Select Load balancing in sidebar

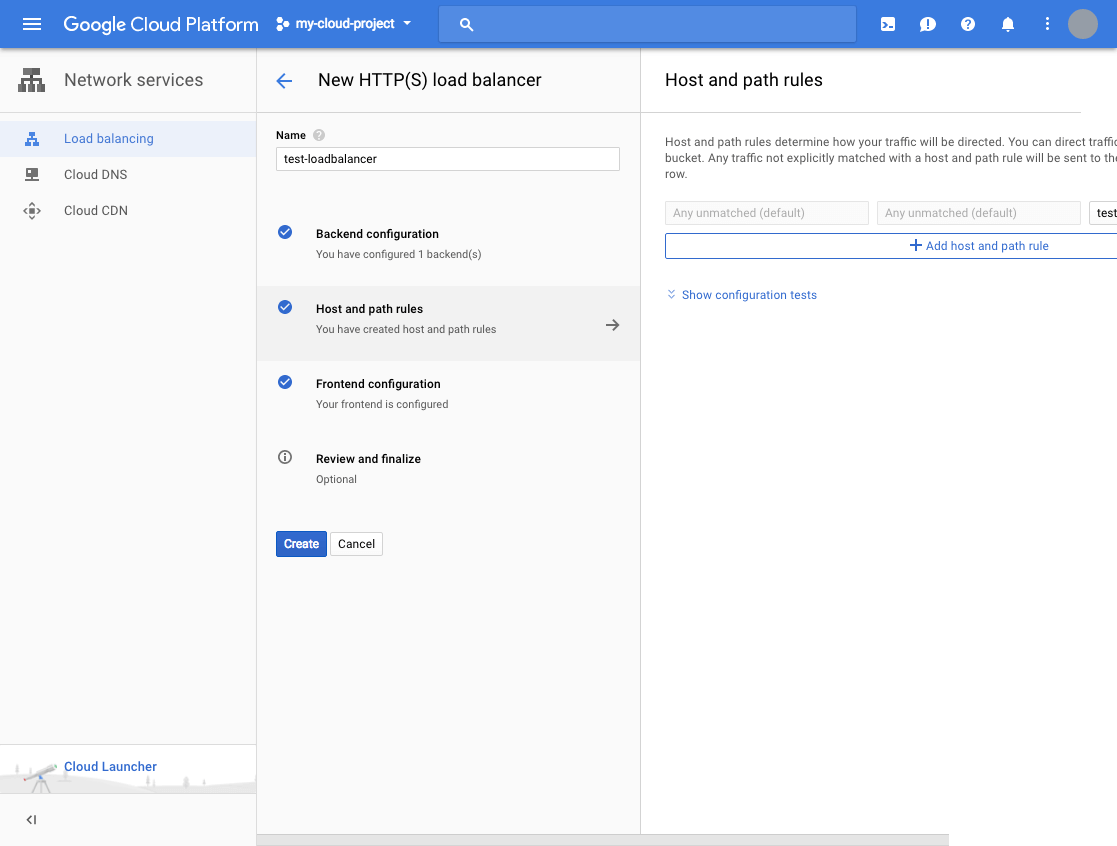coord(128,139)
